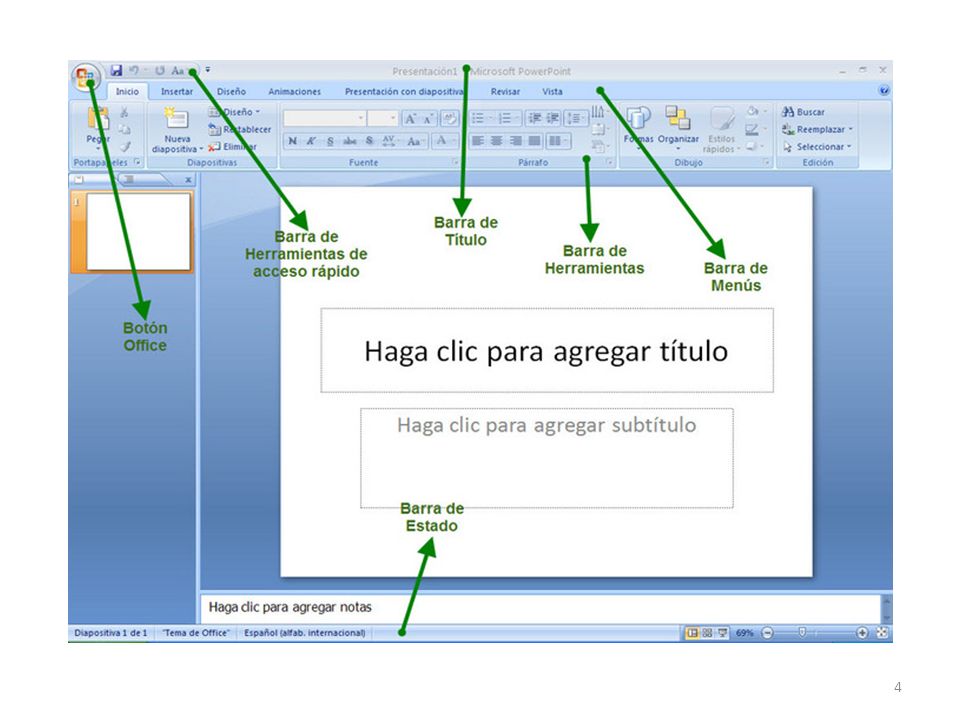
Task: Click the Nueva diapositiva icon
Action: coord(176,119)
